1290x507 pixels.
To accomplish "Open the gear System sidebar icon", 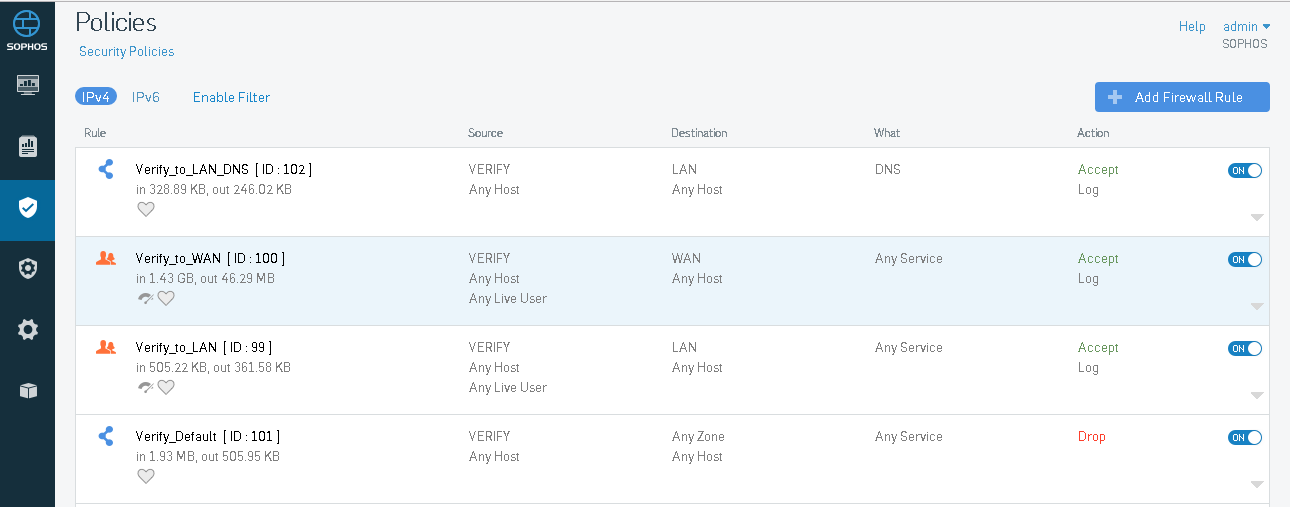I will point(27,329).
